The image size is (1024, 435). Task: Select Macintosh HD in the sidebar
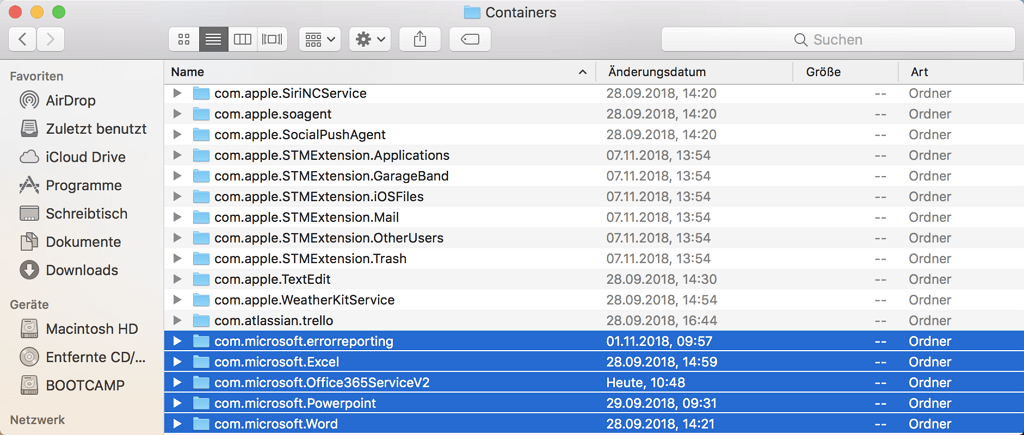[78, 329]
